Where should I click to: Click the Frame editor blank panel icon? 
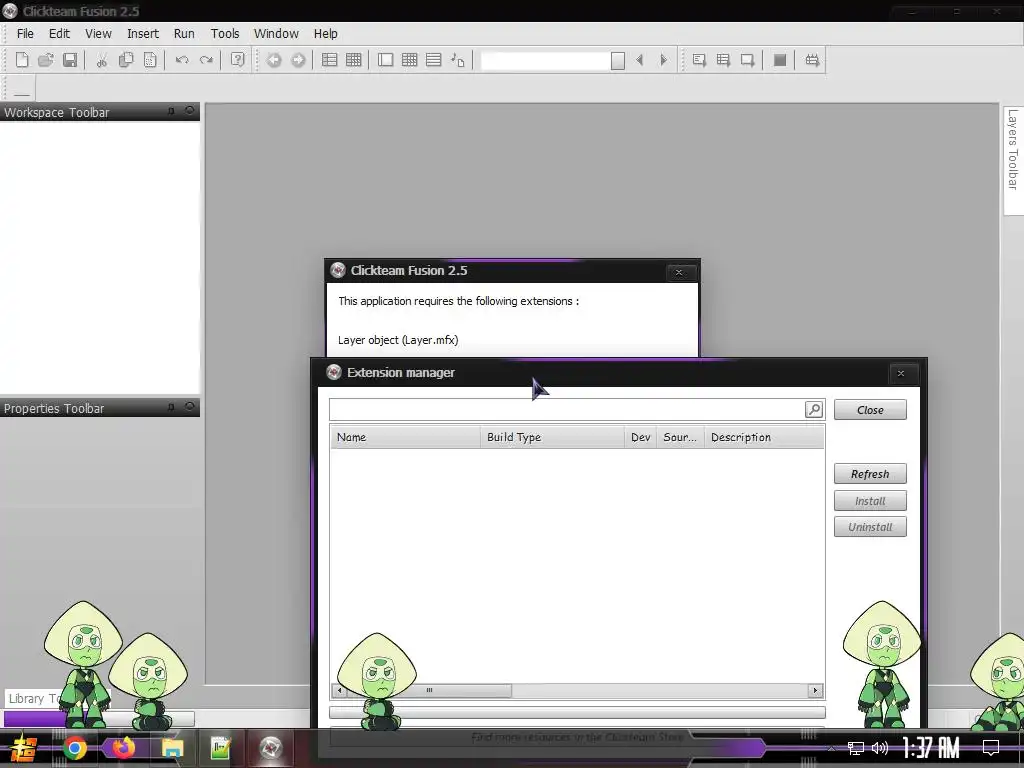tap(385, 60)
